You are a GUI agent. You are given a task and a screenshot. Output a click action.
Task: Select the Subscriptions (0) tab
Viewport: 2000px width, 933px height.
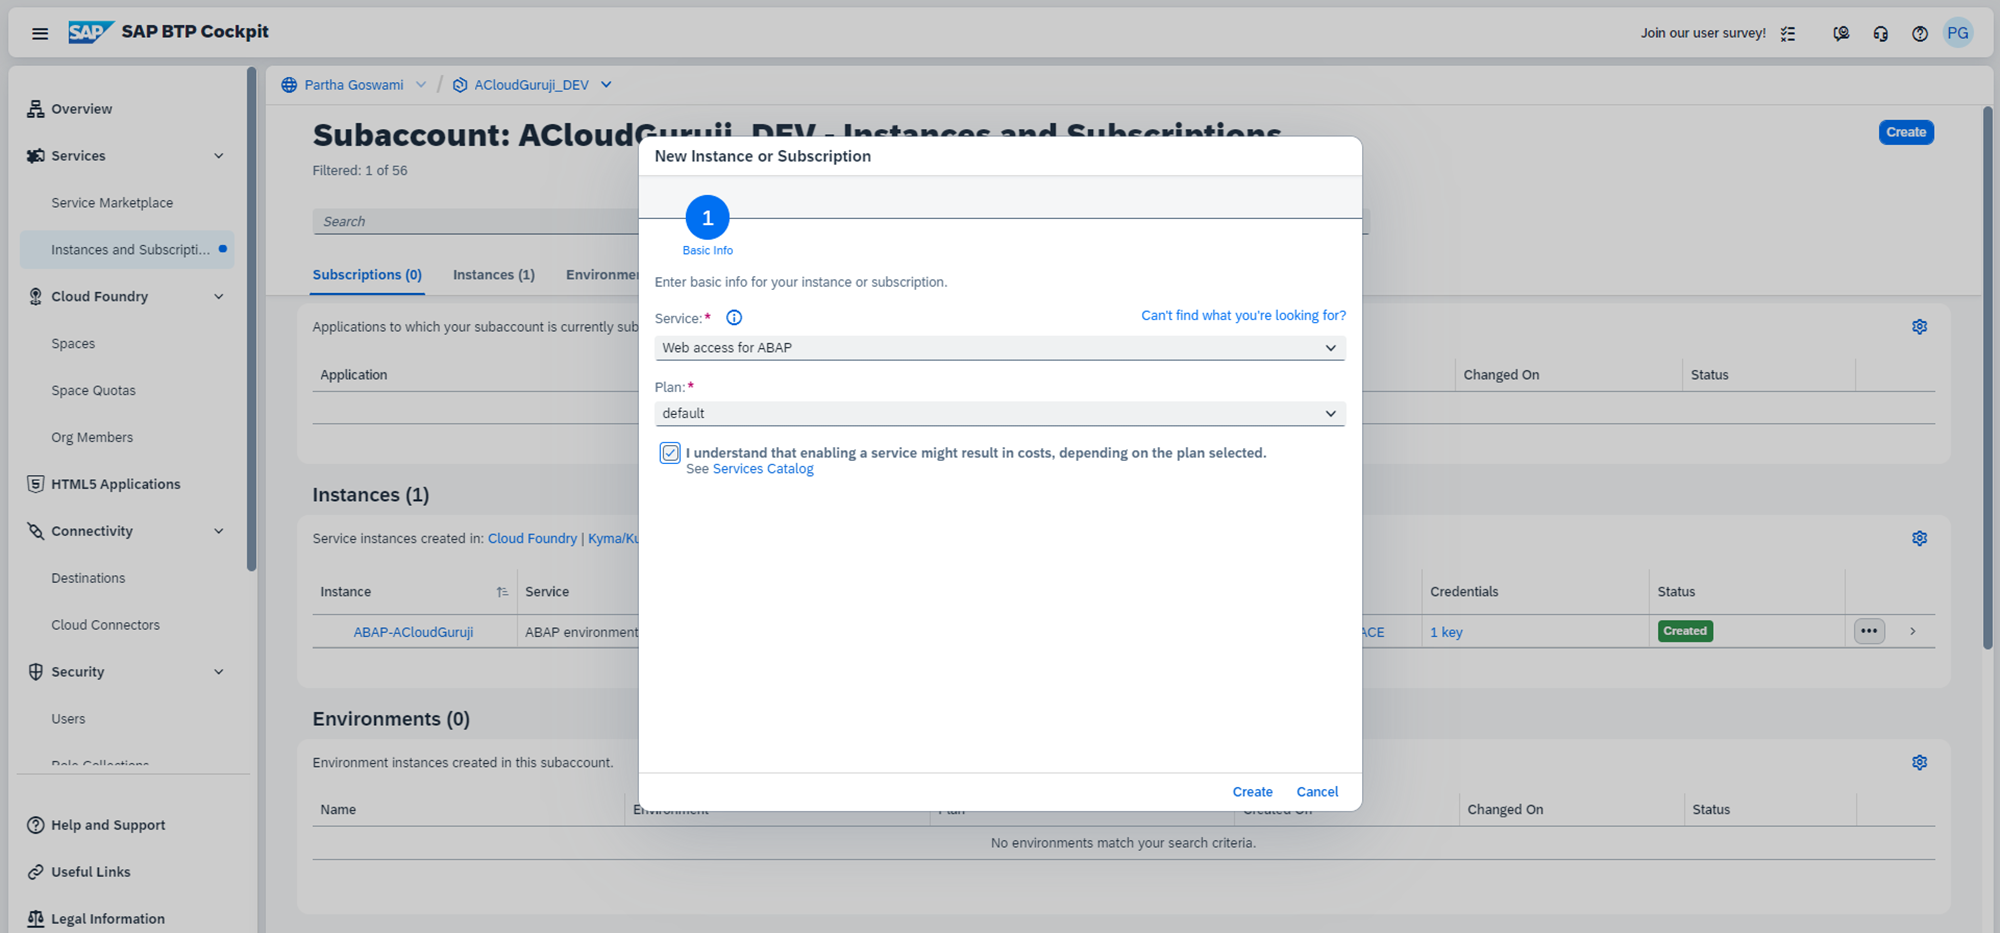point(367,275)
